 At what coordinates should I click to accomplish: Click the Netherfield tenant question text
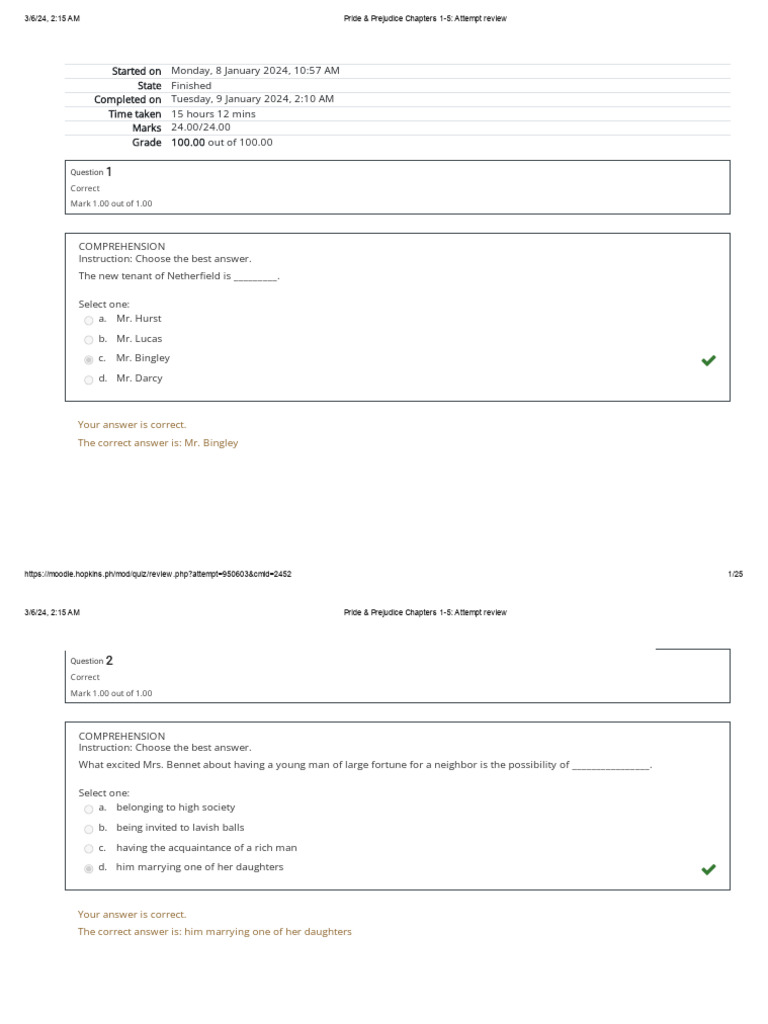pos(180,276)
